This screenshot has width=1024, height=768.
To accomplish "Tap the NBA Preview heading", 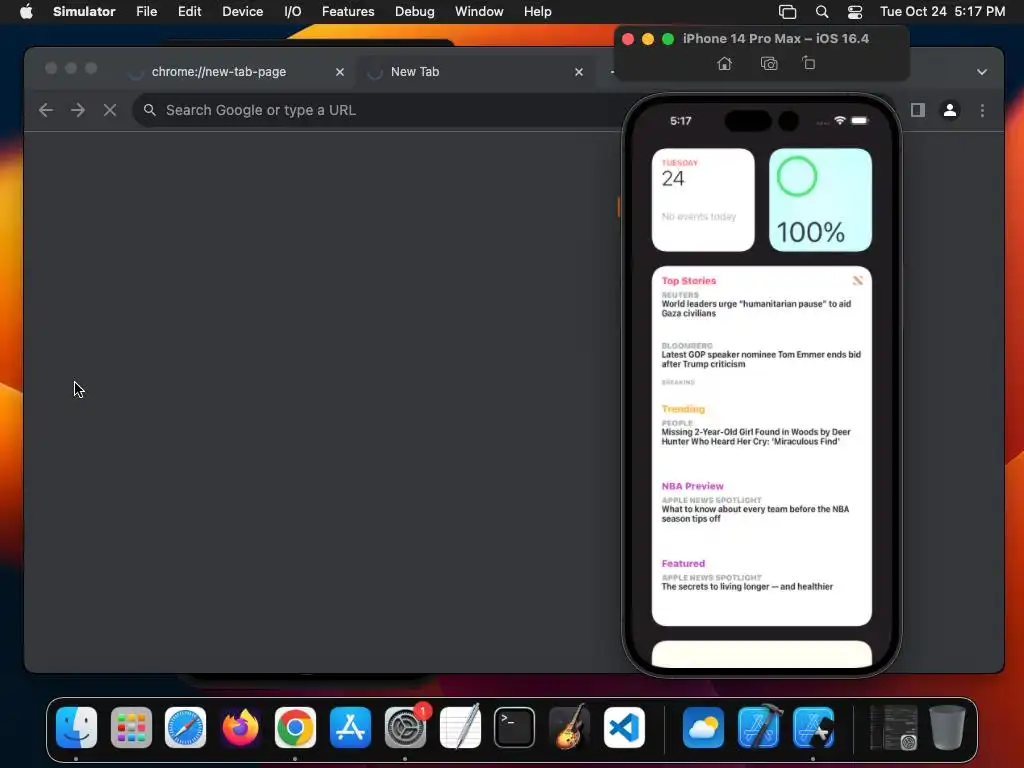I will pyautogui.click(x=692, y=486).
